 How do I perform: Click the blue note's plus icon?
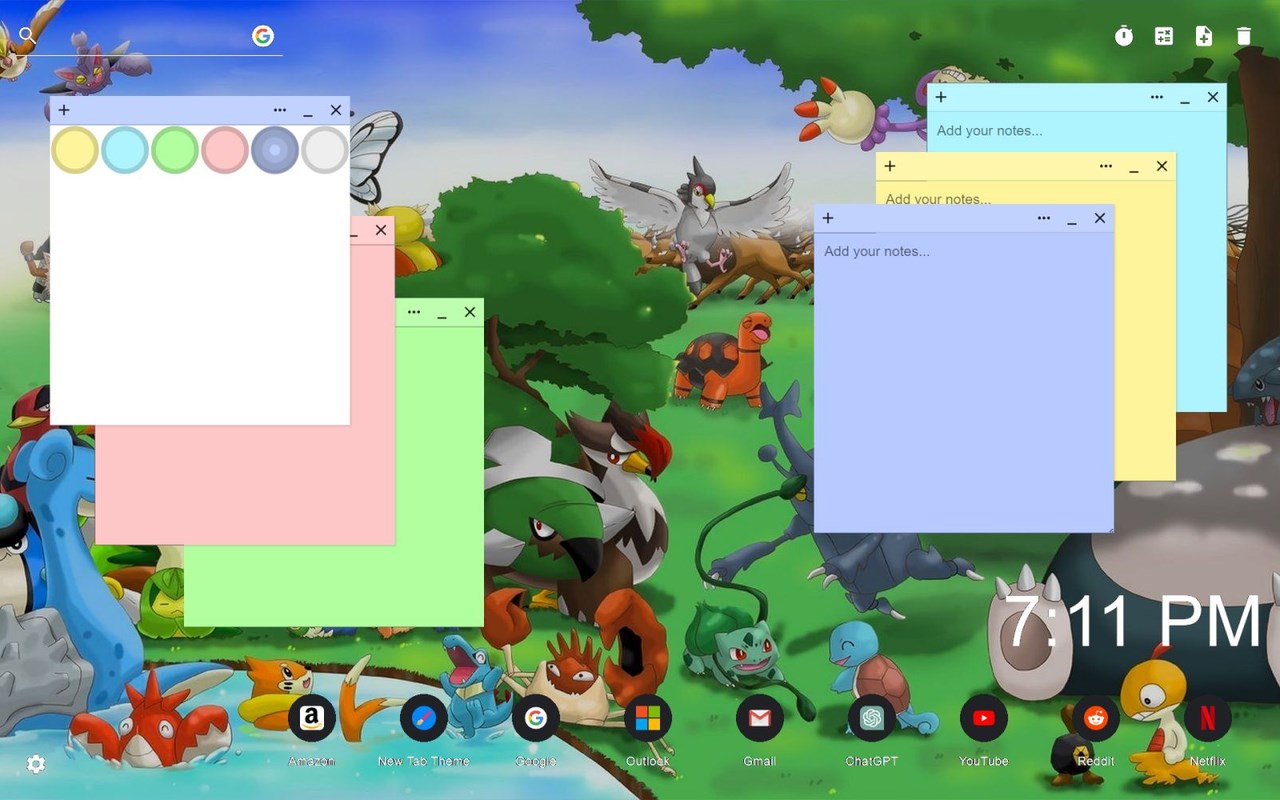(x=828, y=218)
